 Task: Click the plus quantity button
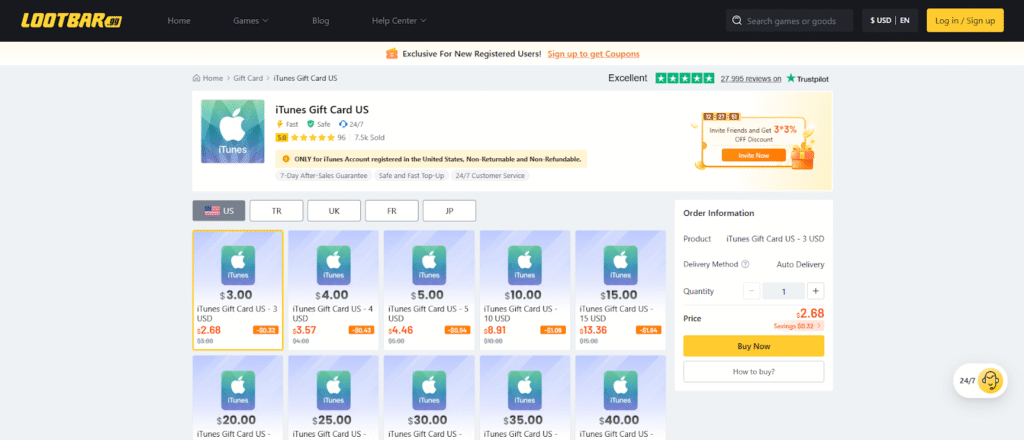pos(816,291)
